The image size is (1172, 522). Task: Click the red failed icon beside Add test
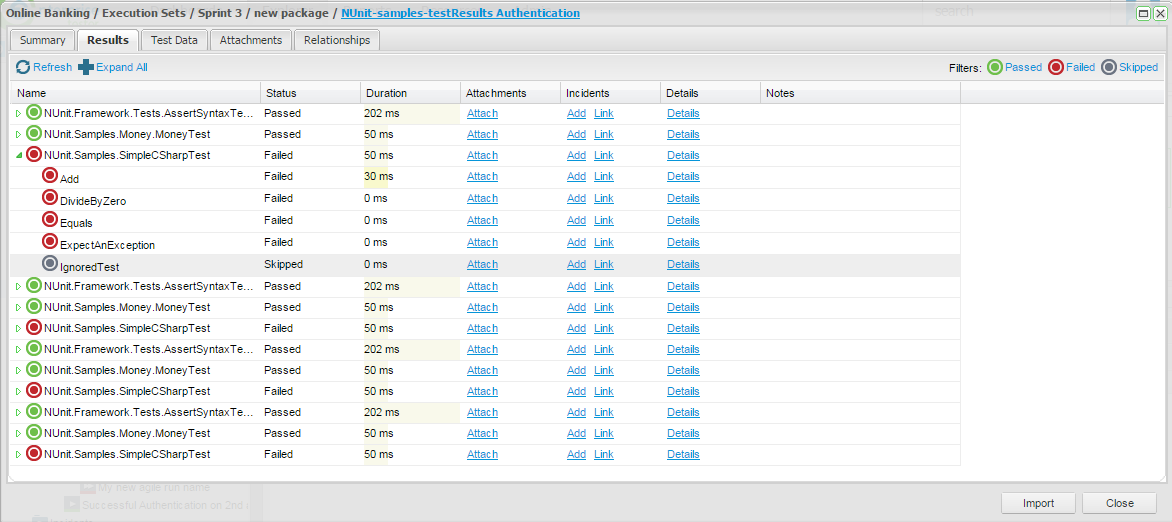(50, 176)
